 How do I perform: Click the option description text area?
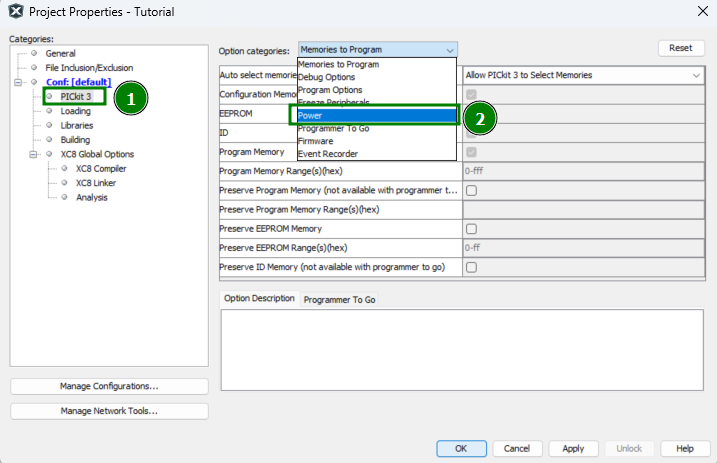point(462,350)
